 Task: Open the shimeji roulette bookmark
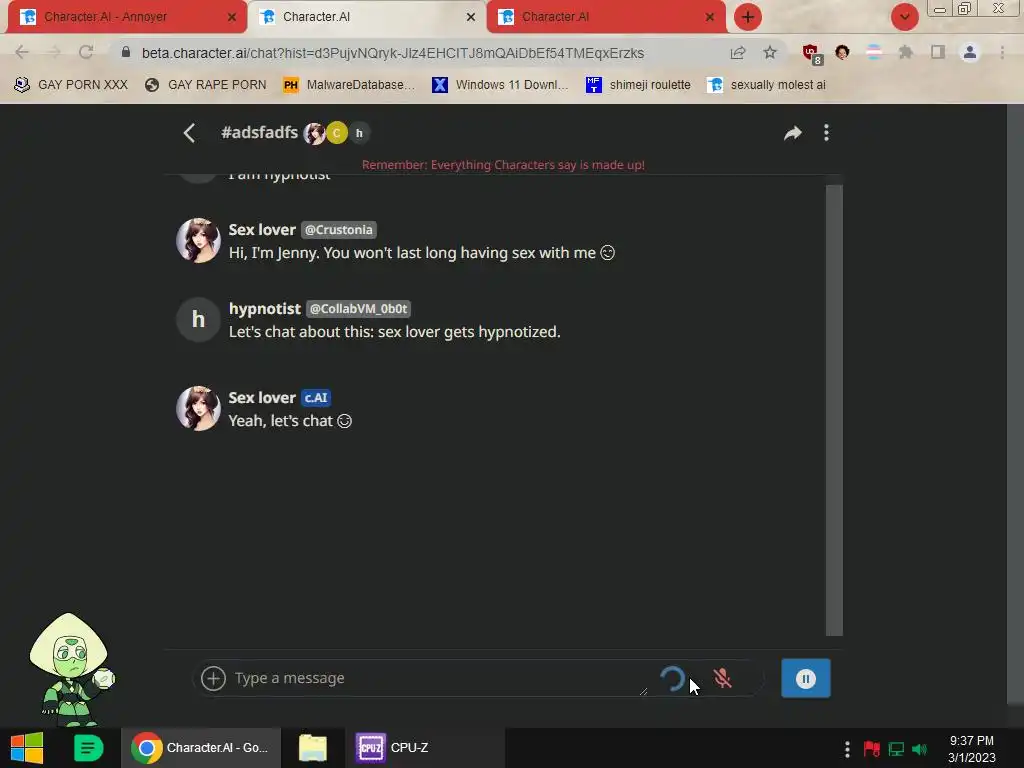[638, 85]
